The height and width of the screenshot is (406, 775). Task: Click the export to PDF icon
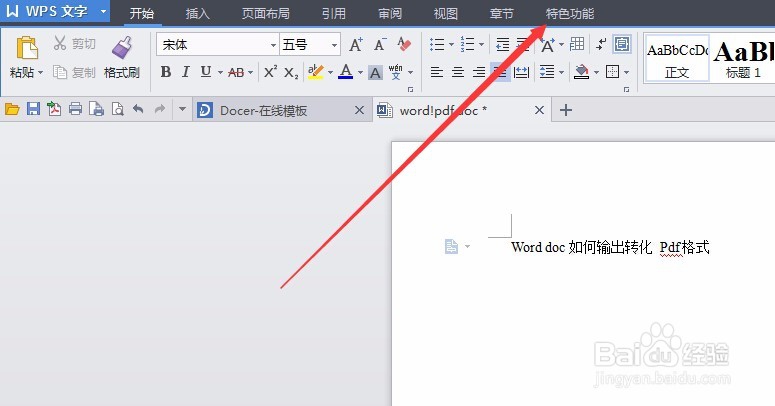[54, 109]
